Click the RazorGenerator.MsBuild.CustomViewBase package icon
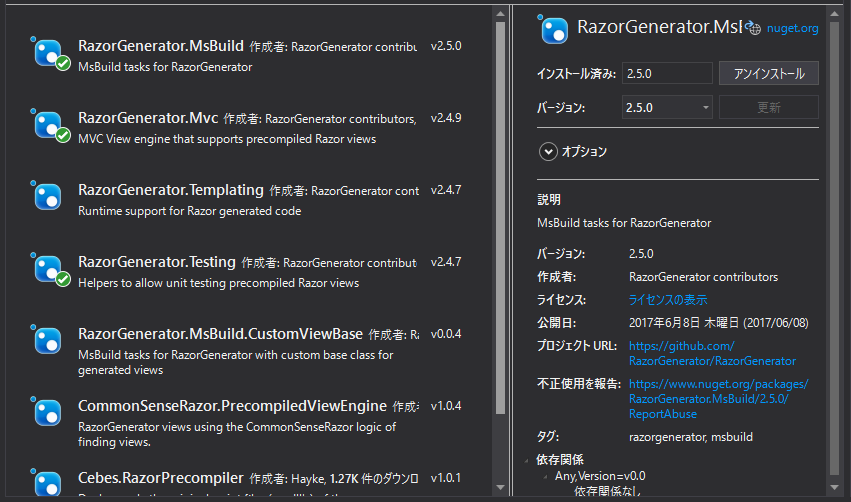Viewport: 851px width, 502px height. pyautogui.click(x=47, y=340)
